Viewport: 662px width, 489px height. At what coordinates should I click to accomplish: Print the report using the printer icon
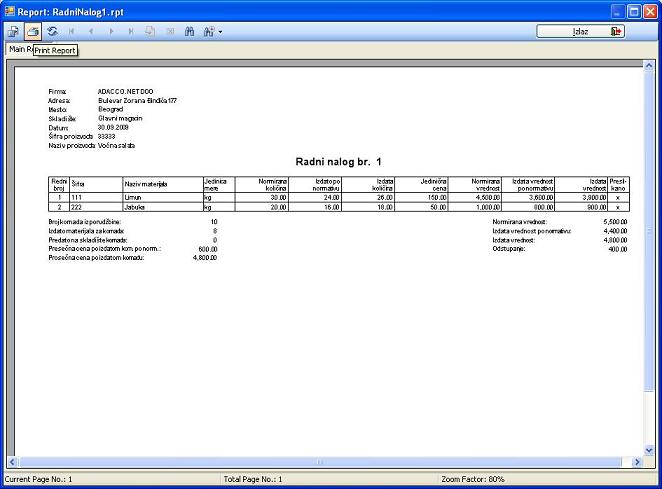point(33,32)
